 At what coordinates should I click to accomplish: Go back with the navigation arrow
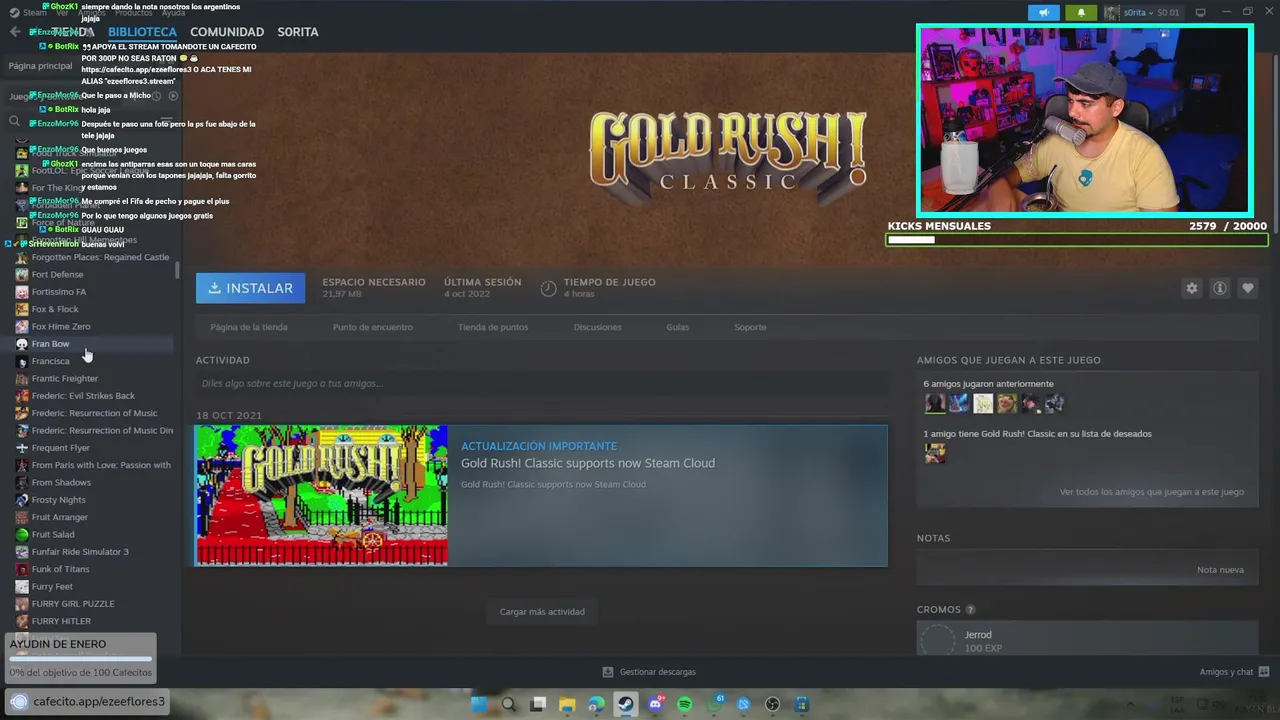click(15, 32)
